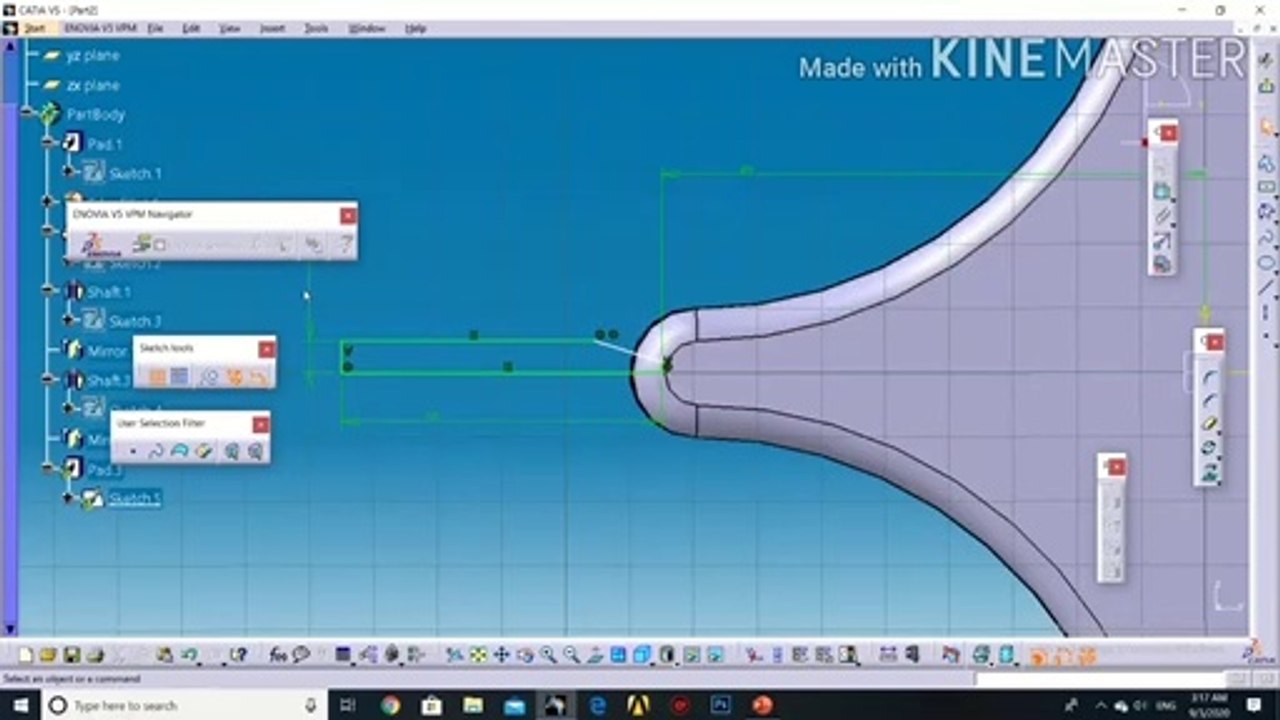Click the Save icon
1280x720 pixels.
click(71, 655)
